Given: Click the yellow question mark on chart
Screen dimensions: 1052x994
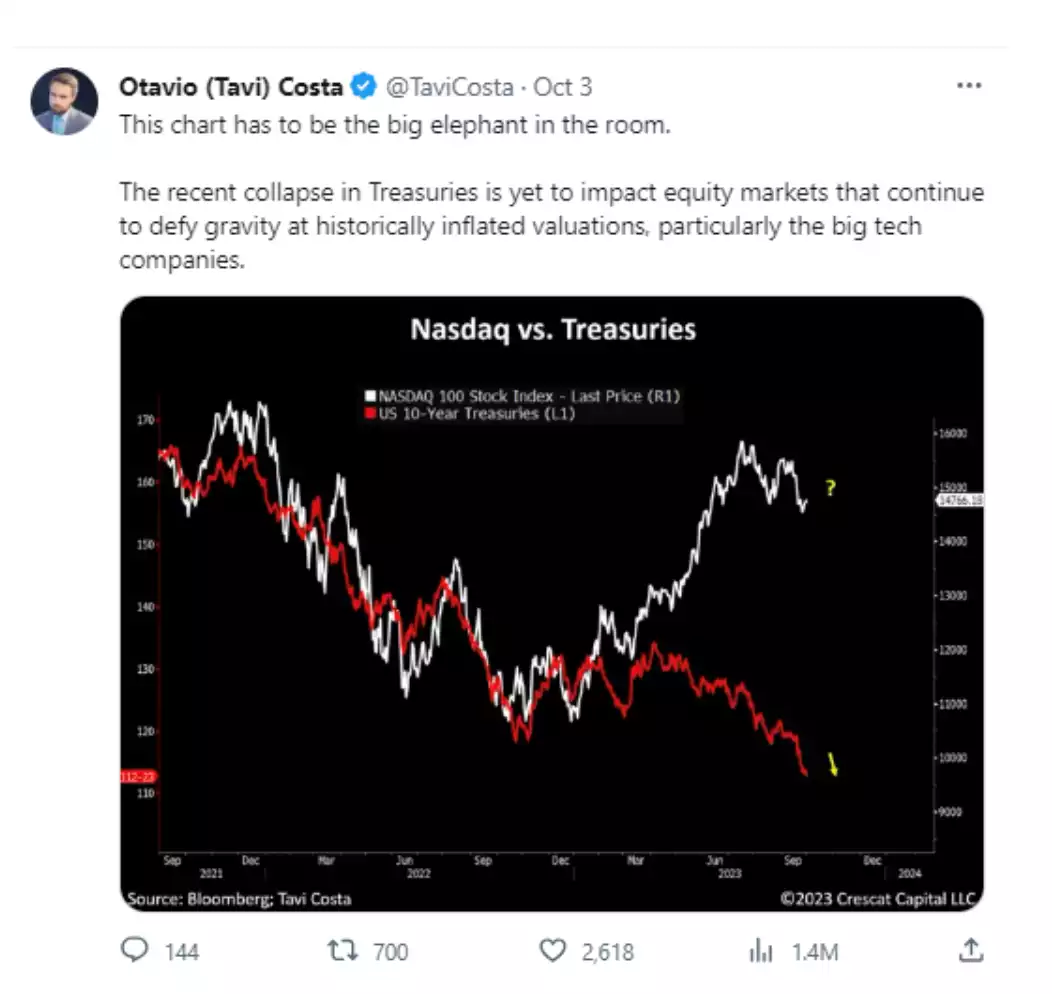Looking at the screenshot, I should [830, 488].
